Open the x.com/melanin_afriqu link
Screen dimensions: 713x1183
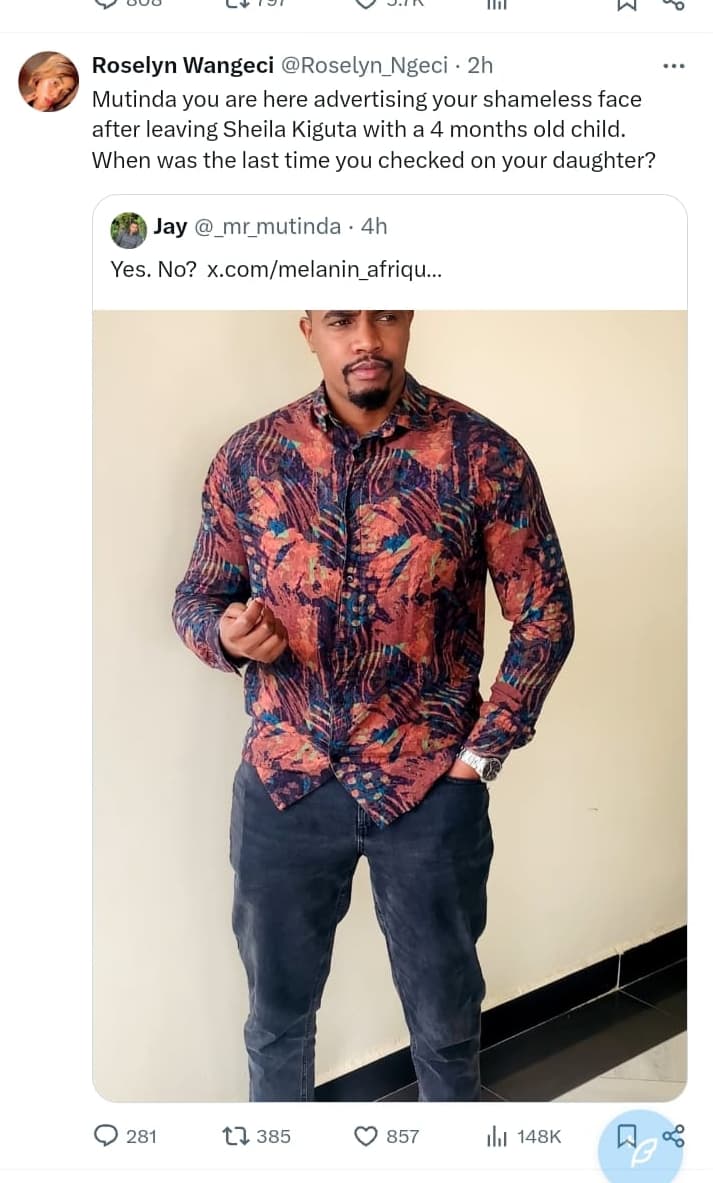point(324,269)
